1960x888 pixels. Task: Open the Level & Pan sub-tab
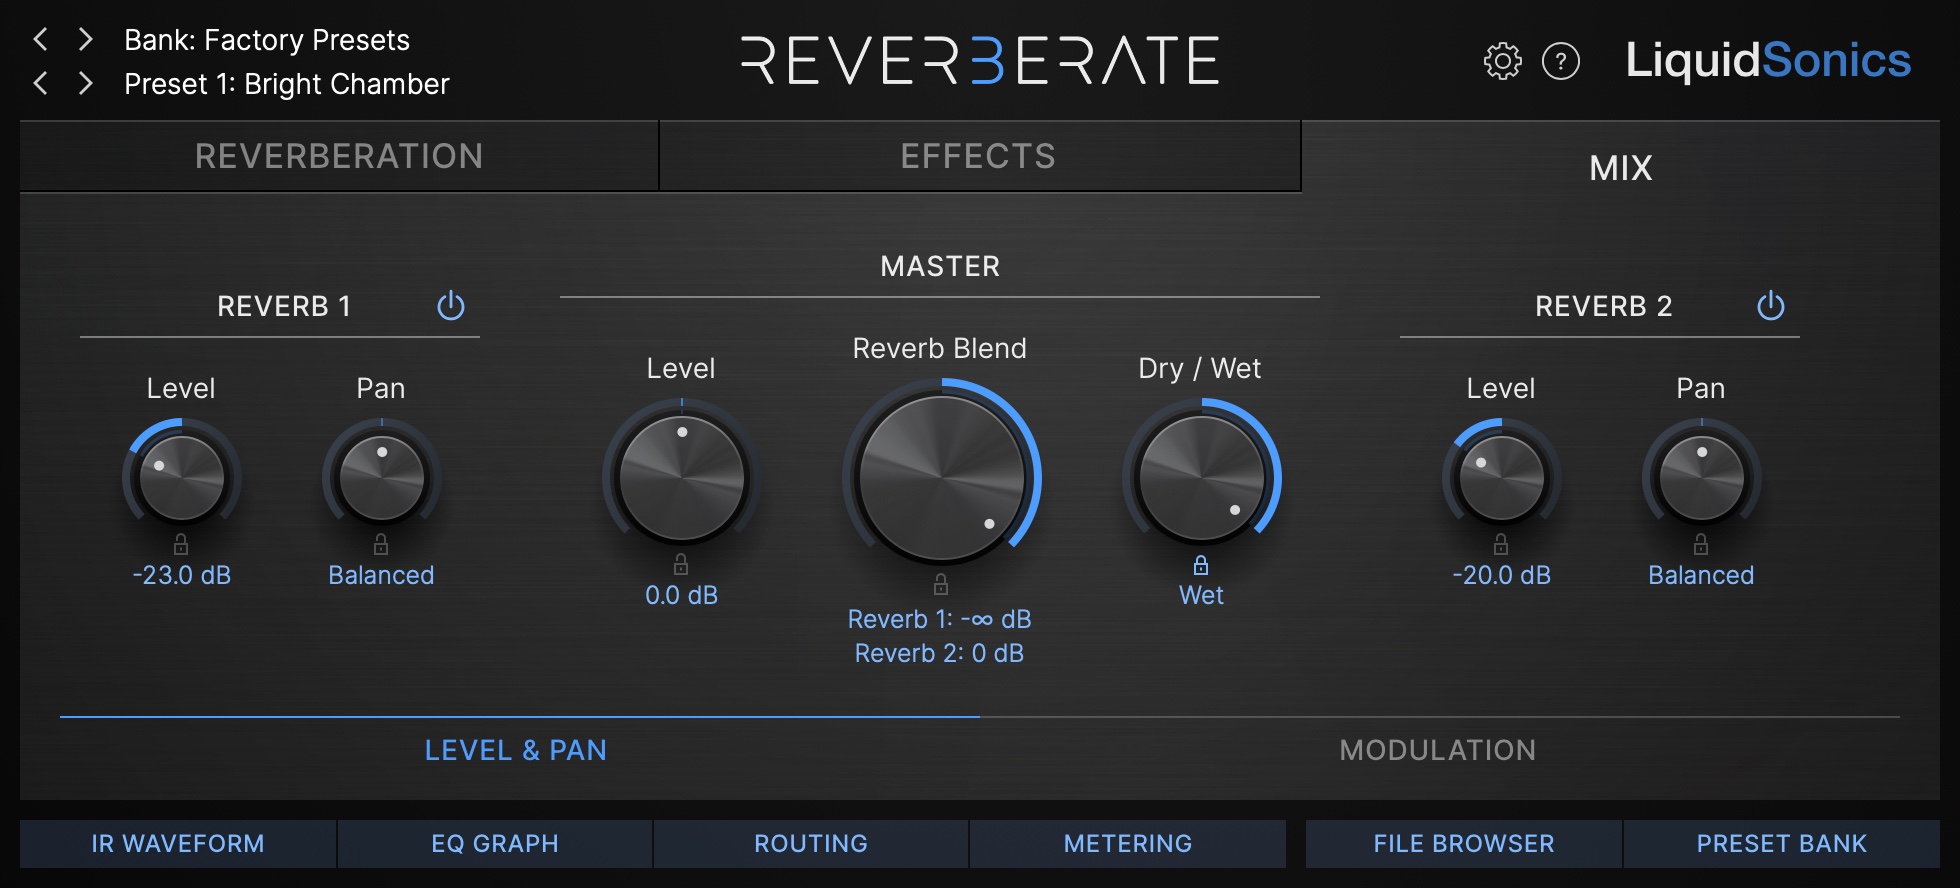(516, 750)
